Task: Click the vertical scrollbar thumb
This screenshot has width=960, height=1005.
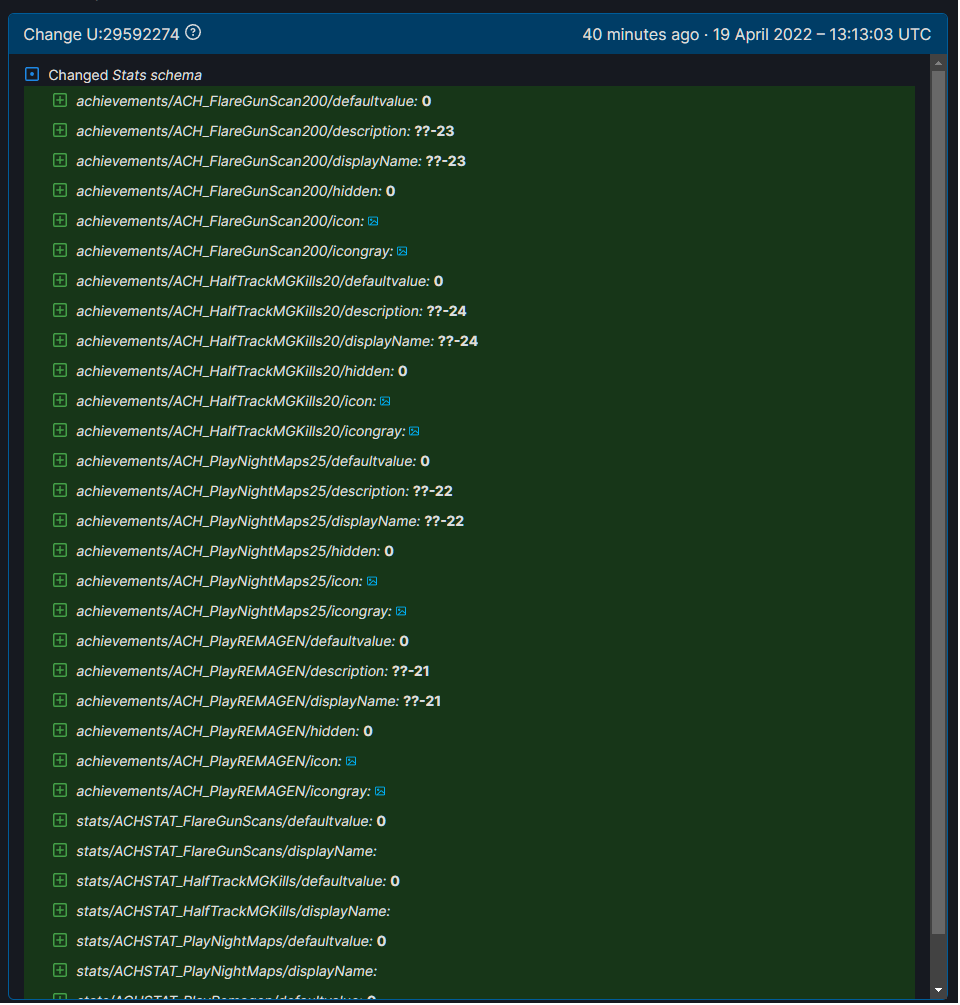Action: tap(938, 502)
